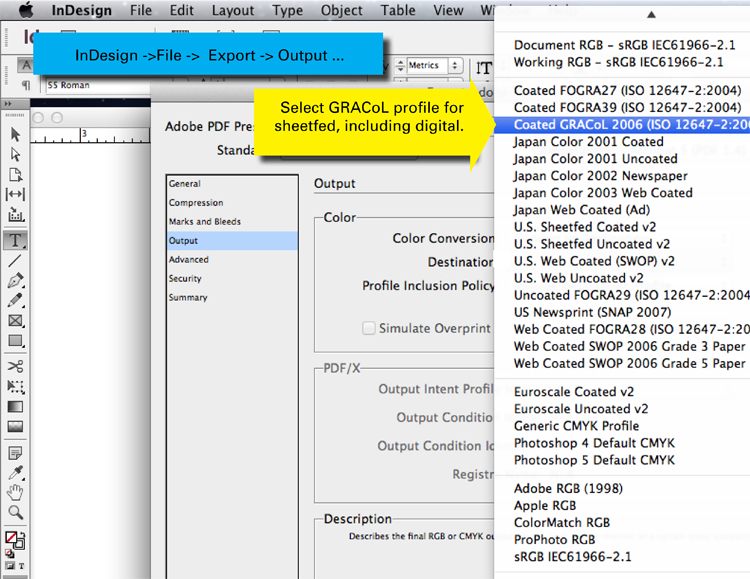750x579 pixels.
Task: Select the Direct Selection tool
Action: click(x=15, y=155)
